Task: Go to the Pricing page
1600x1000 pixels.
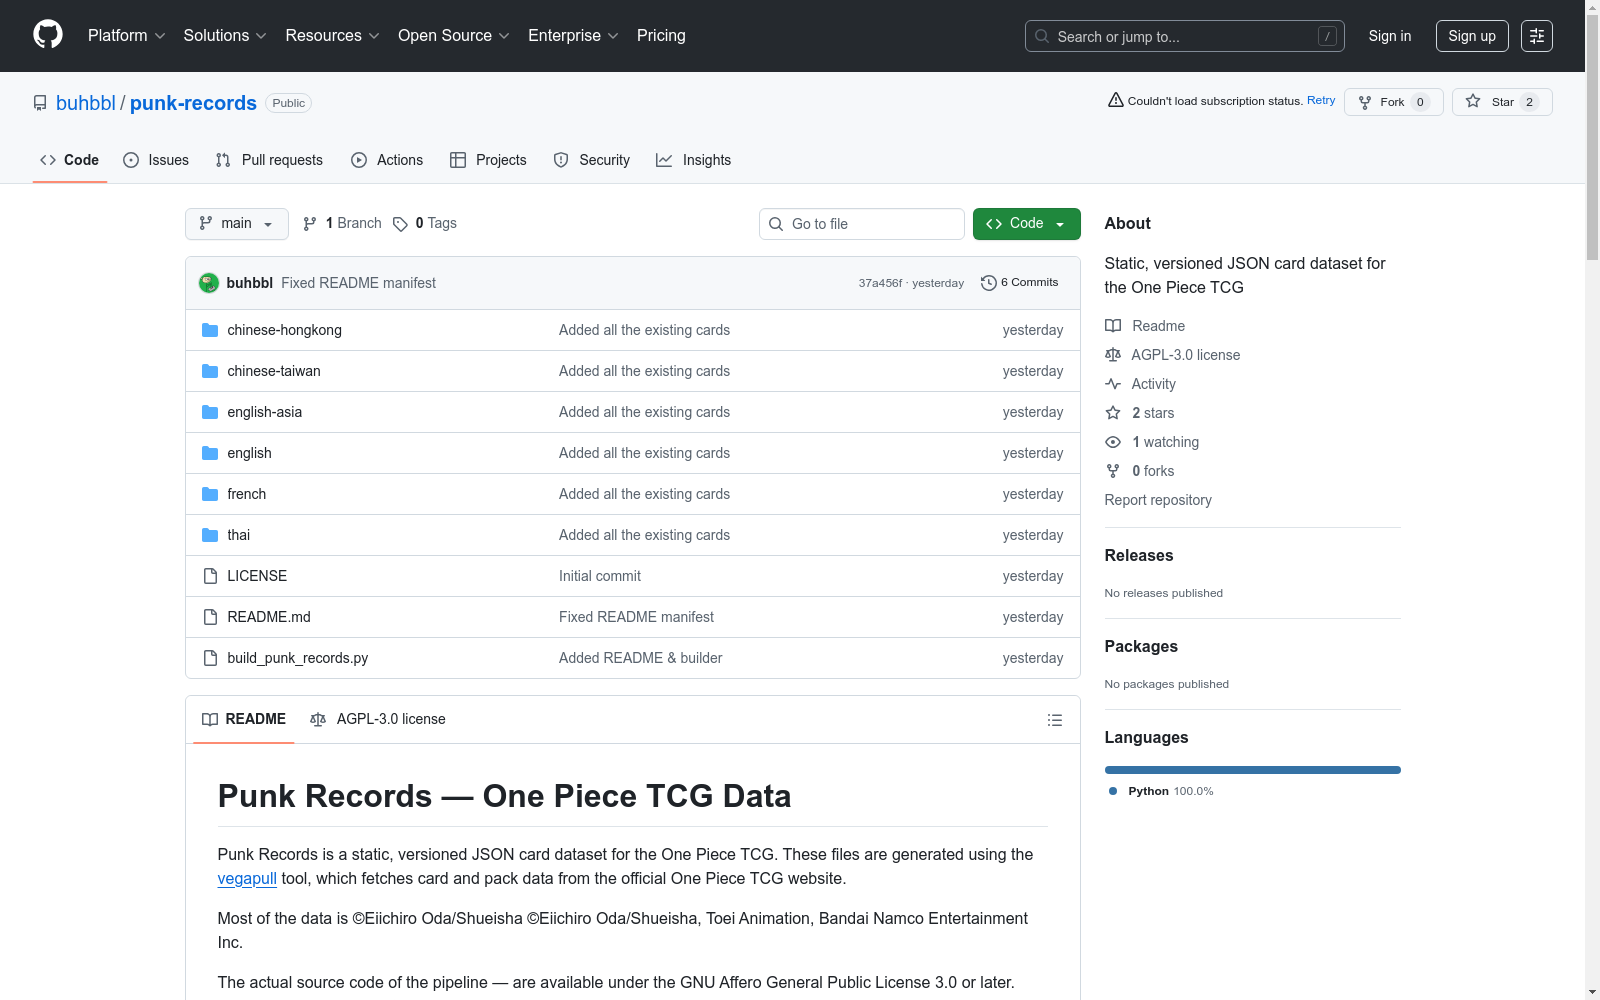Action: pyautogui.click(x=661, y=36)
